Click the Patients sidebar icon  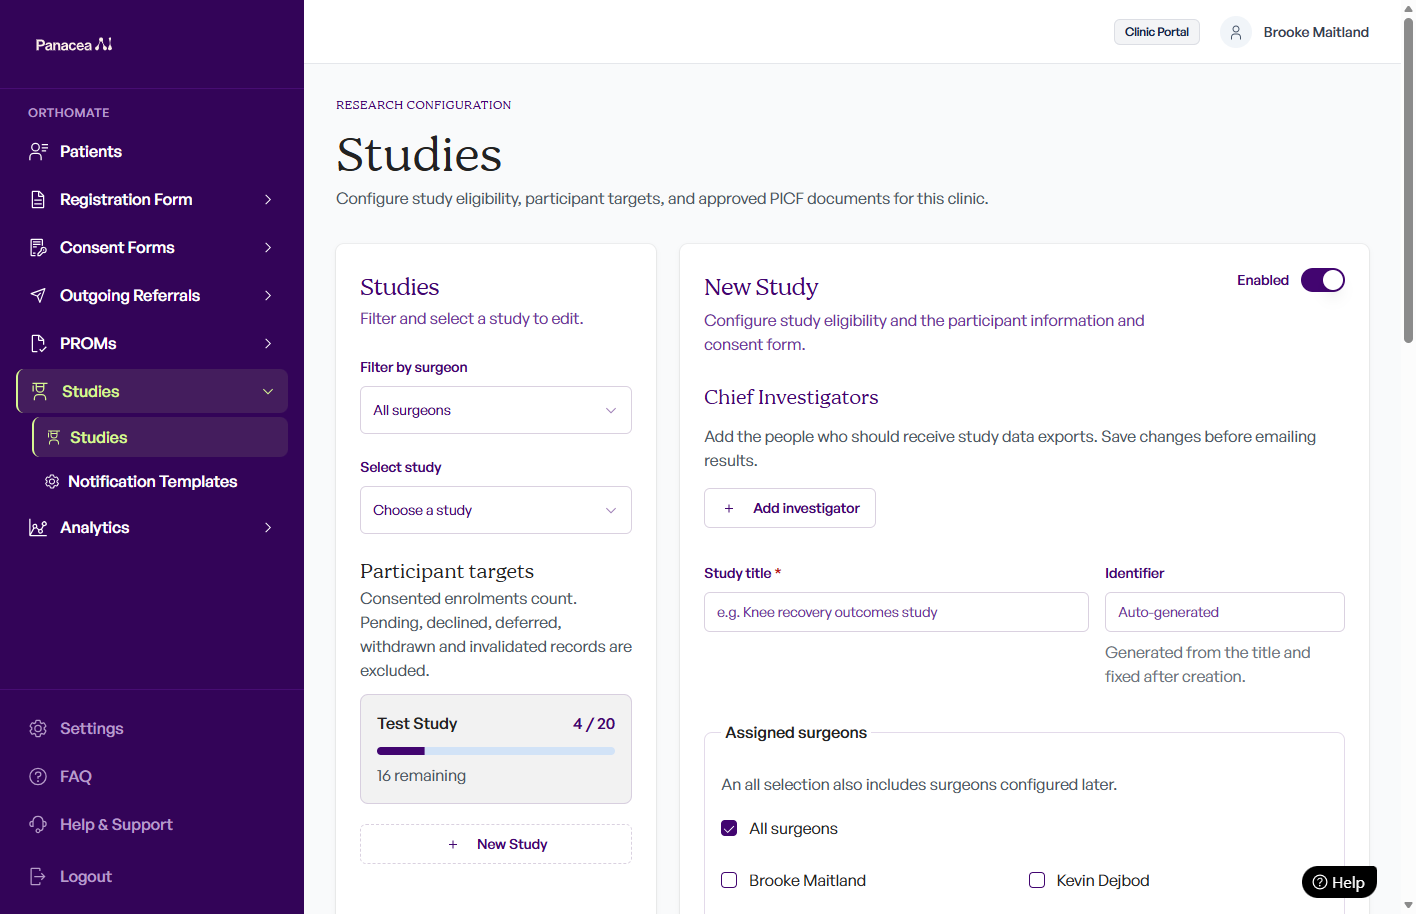tap(38, 151)
